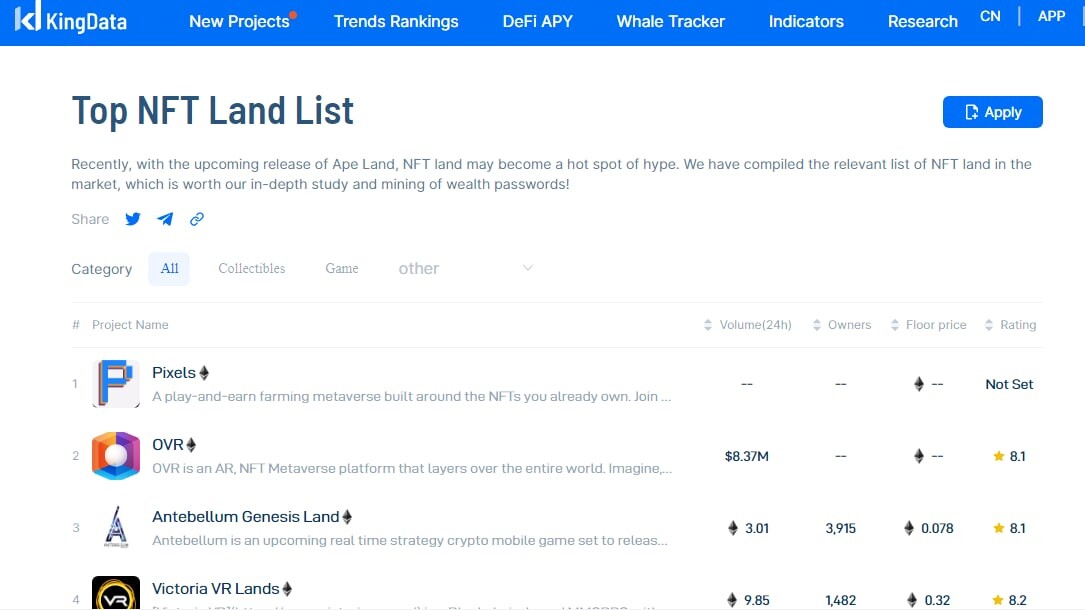Click the 1,482 owners value
Image resolution: width=1085 pixels, height=610 pixels.
(841, 600)
